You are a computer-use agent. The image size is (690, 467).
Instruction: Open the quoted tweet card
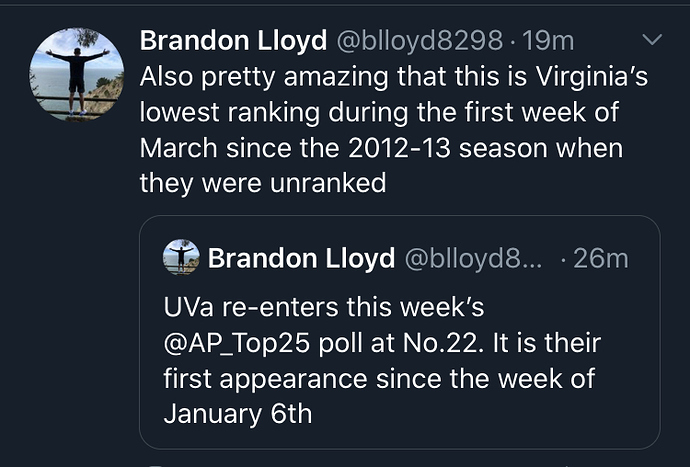400,332
